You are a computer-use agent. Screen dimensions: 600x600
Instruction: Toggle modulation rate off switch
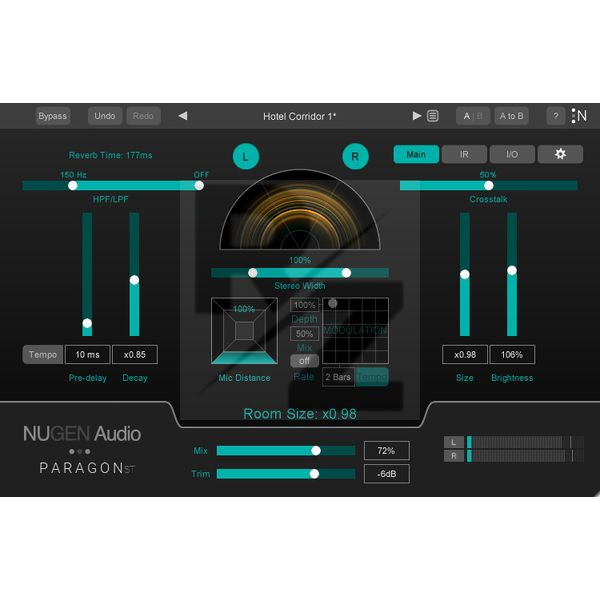pos(304,360)
